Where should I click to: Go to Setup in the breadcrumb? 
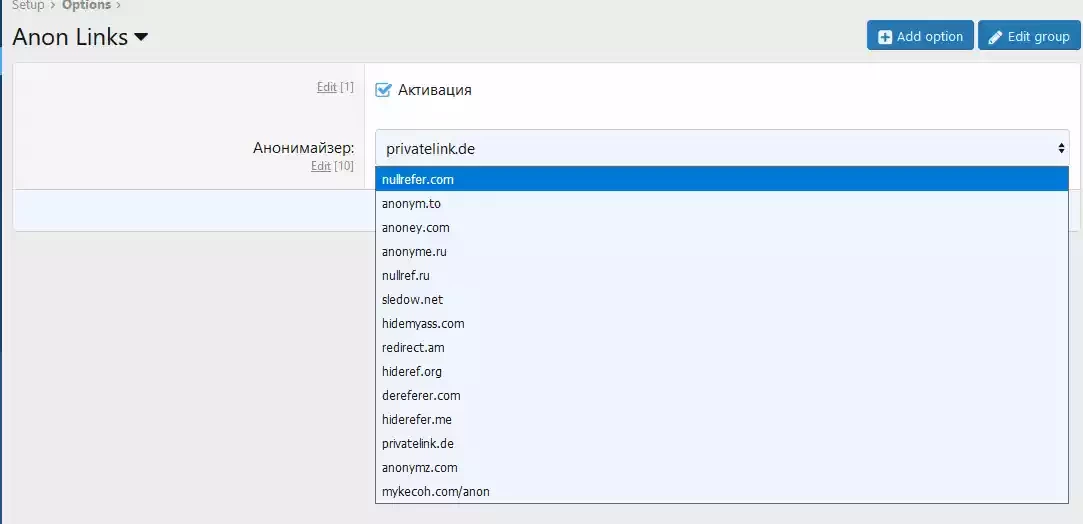click(x=28, y=6)
